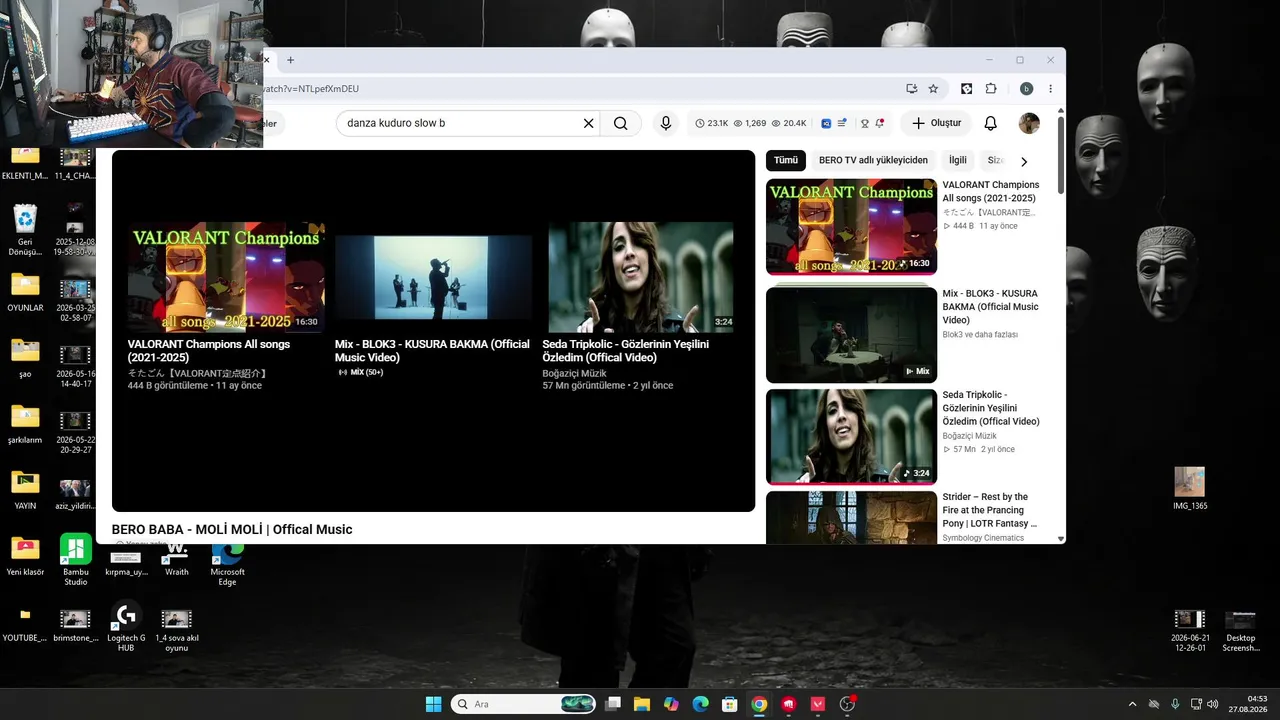Click sidebar title 'Seda Tripkolic - Gözlerinin Yeşilini Özledim'
1280x720 pixels.
[x=991, y=408]
